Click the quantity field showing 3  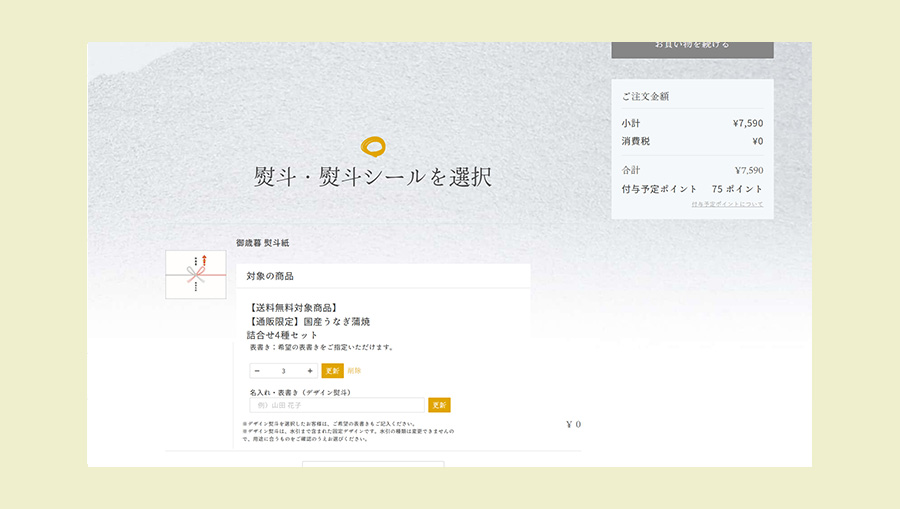(x=283, y=371)
